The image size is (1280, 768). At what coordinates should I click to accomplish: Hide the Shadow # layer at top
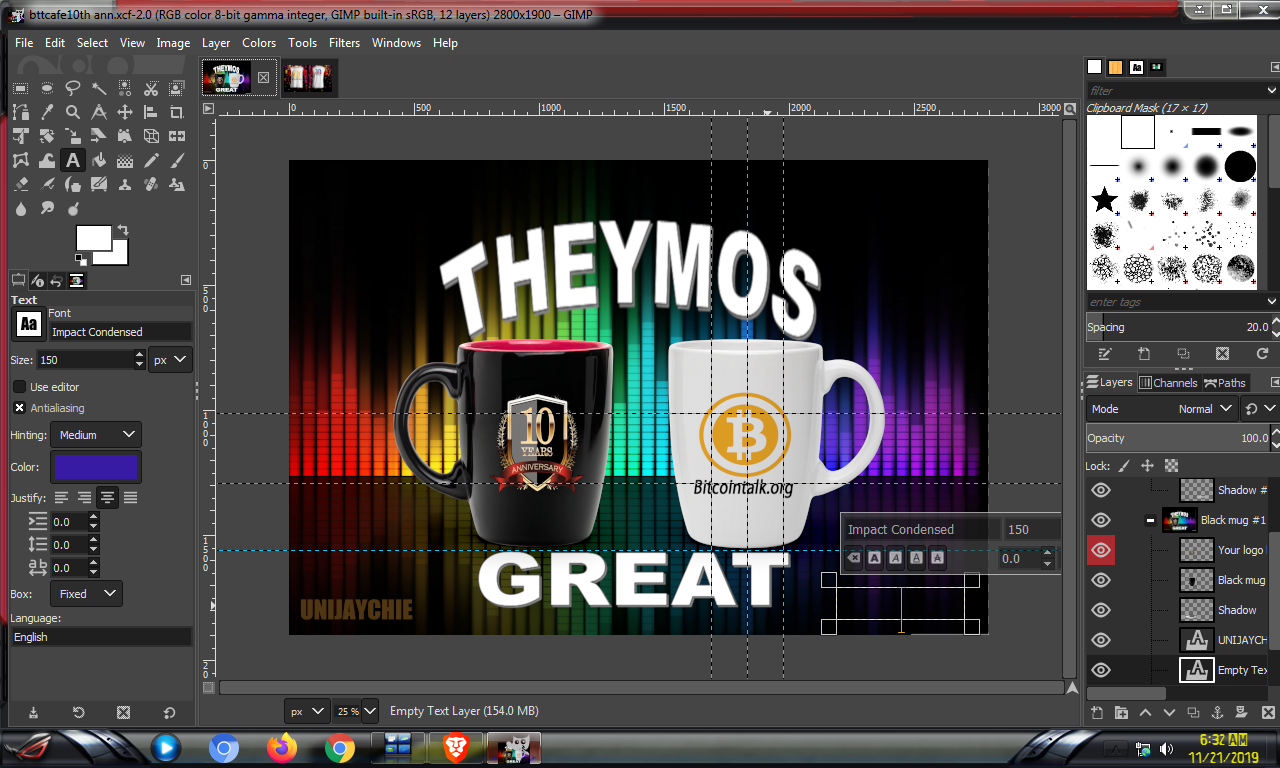[1101, 490]
